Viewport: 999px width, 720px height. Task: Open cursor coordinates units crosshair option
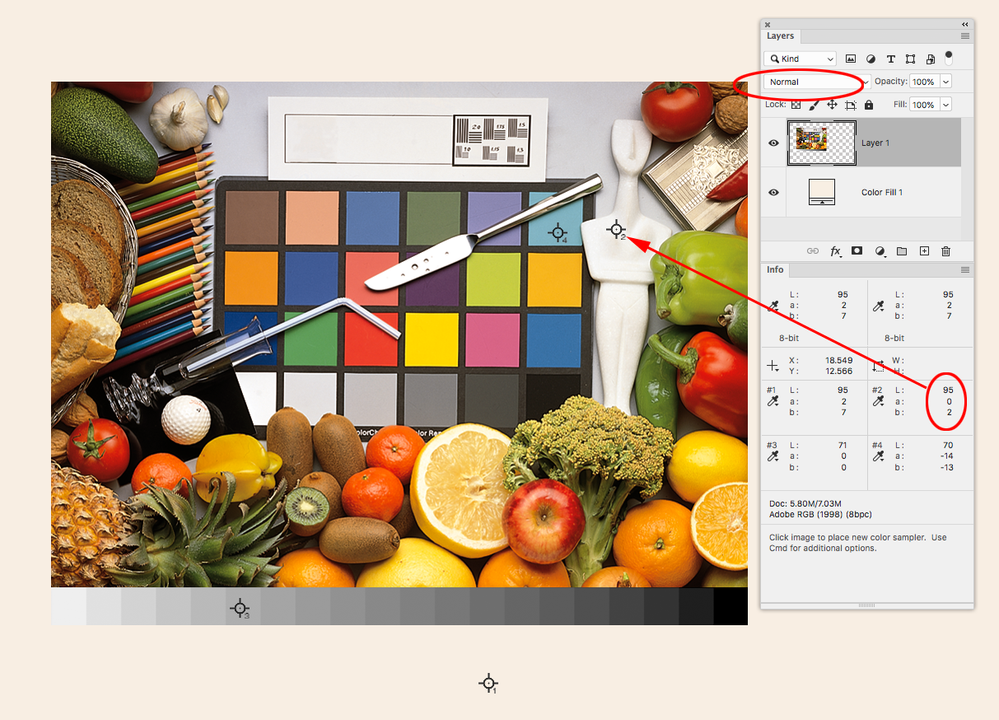coord(773,366)
